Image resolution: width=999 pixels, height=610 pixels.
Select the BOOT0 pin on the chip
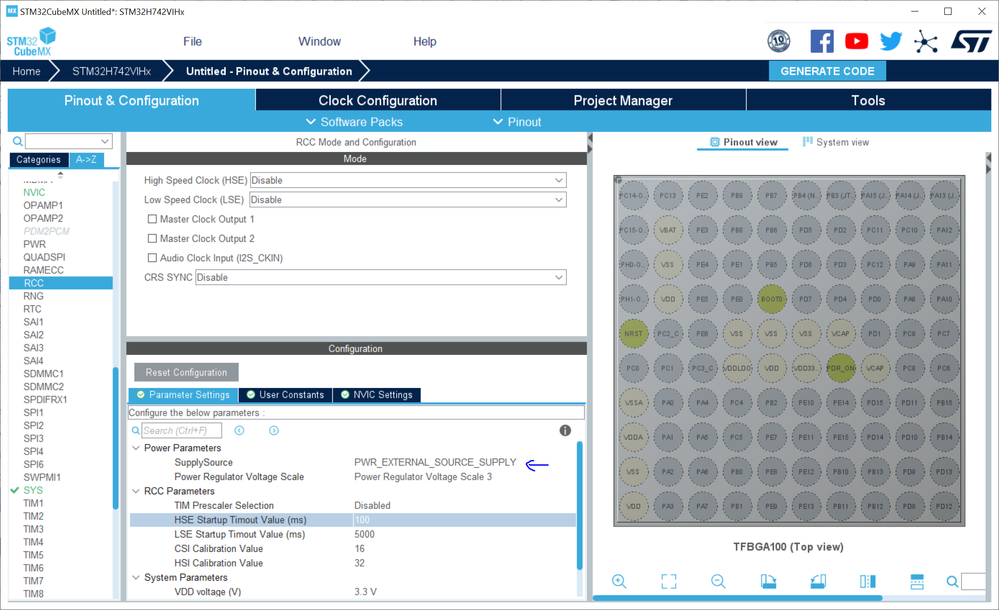[772, 299]
